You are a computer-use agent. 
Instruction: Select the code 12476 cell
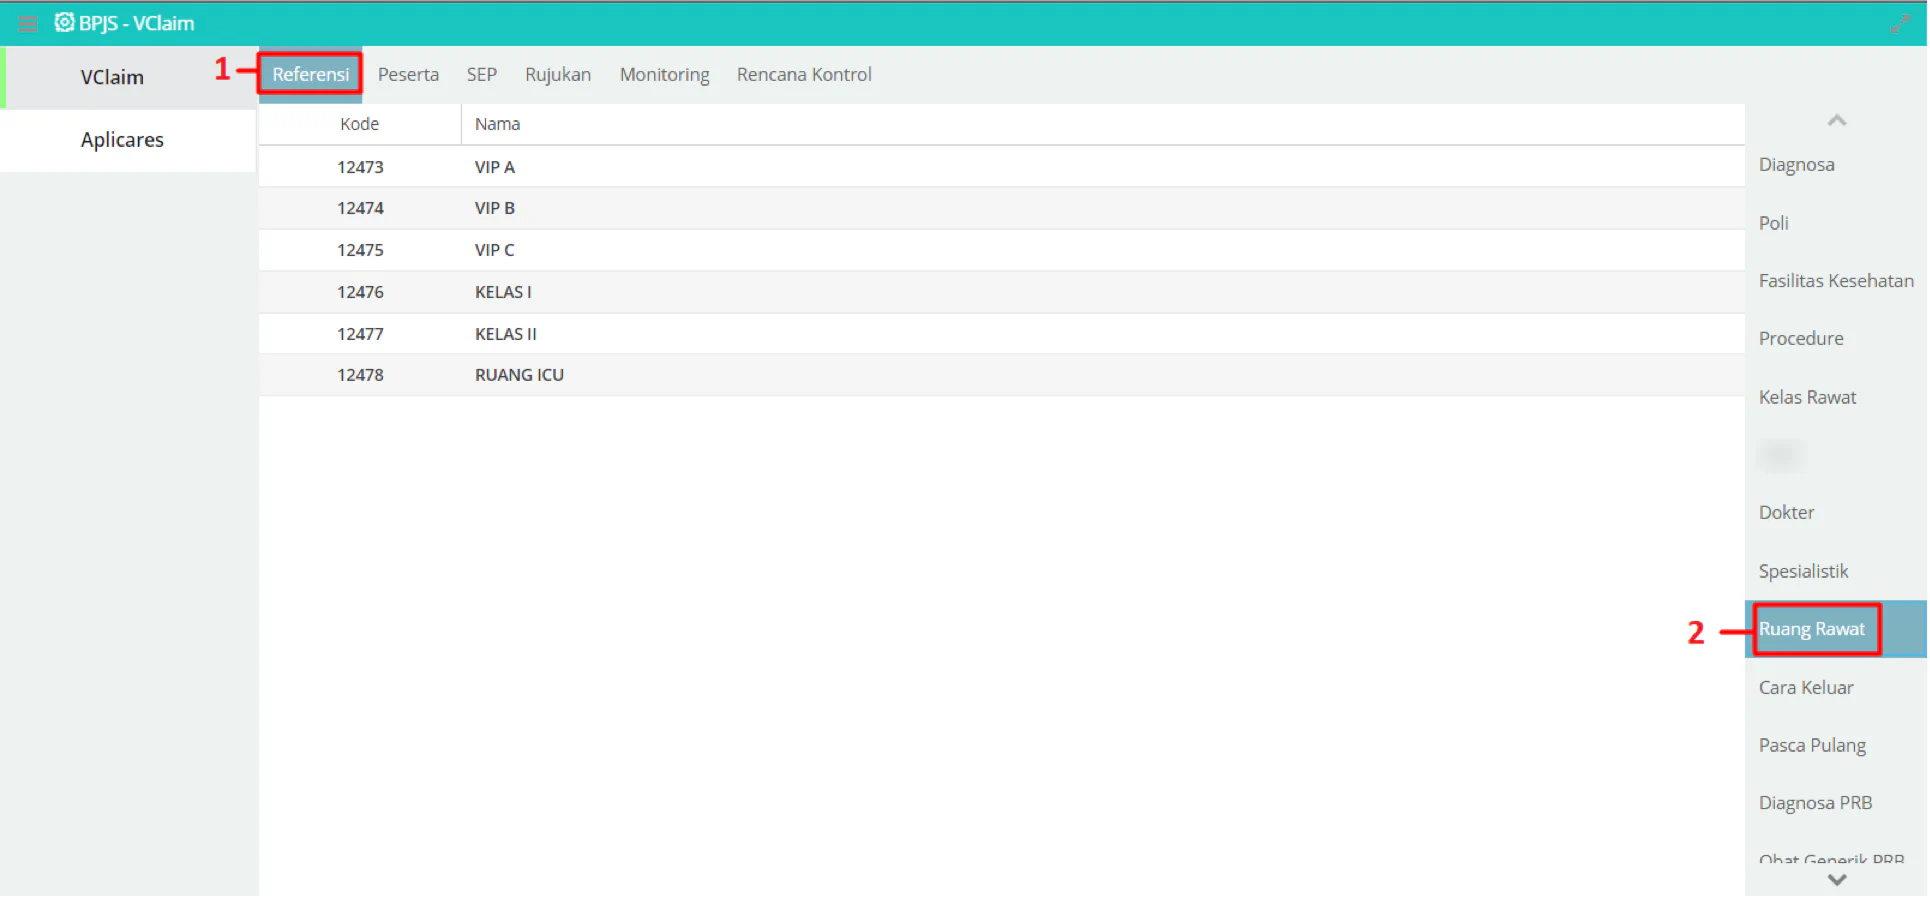[360, 292]
